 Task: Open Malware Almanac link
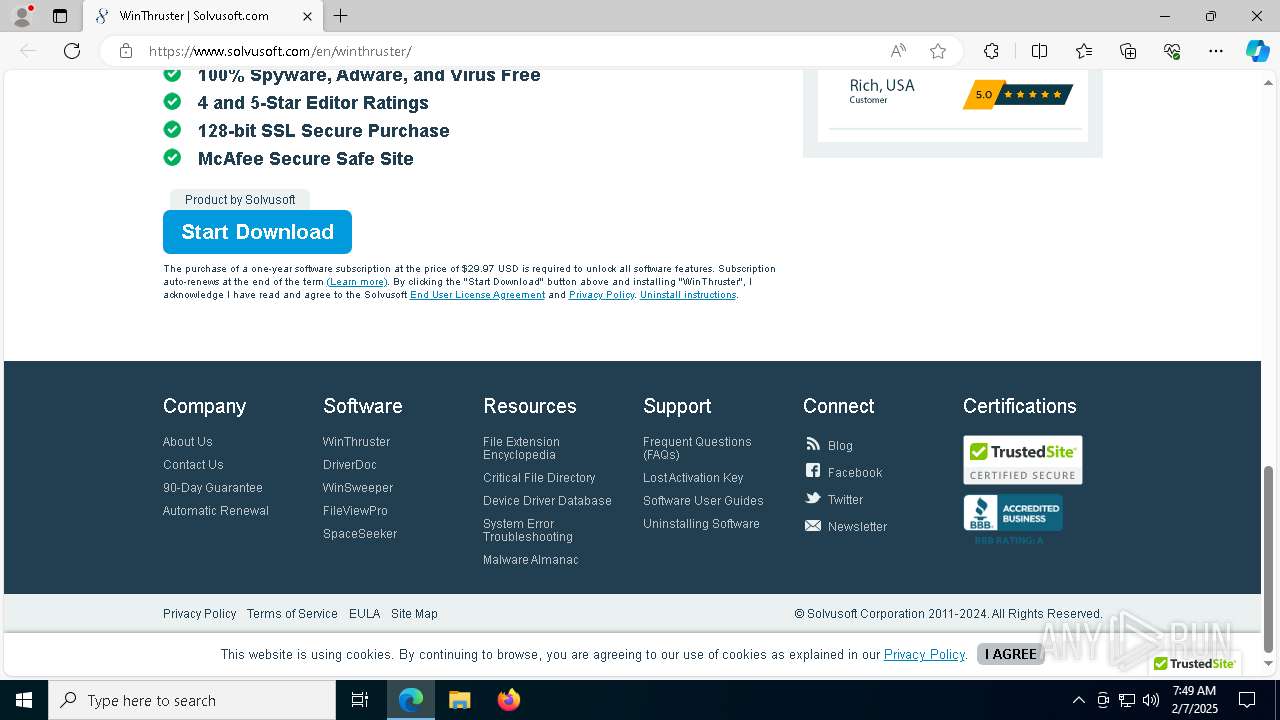point(531,560)
